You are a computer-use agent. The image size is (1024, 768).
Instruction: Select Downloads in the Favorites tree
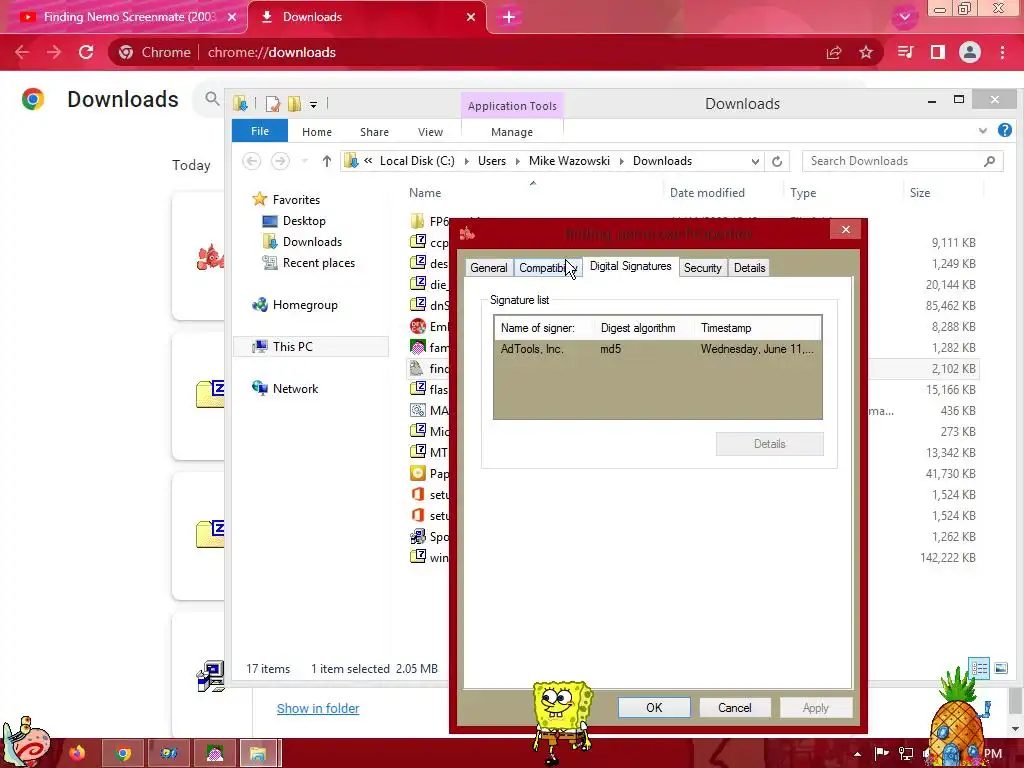[x=312, y=242]
